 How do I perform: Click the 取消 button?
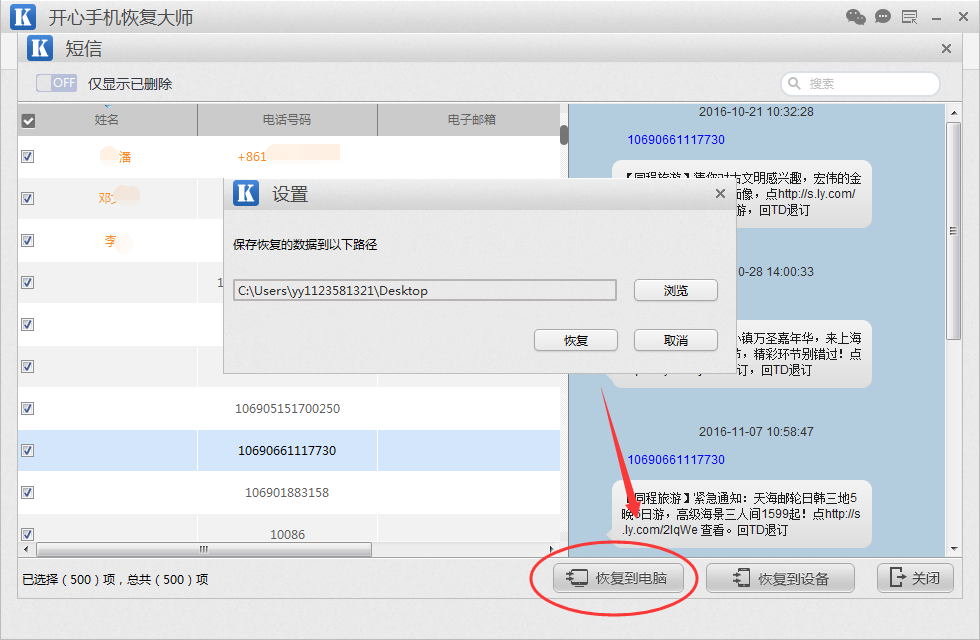coord(676,340)
